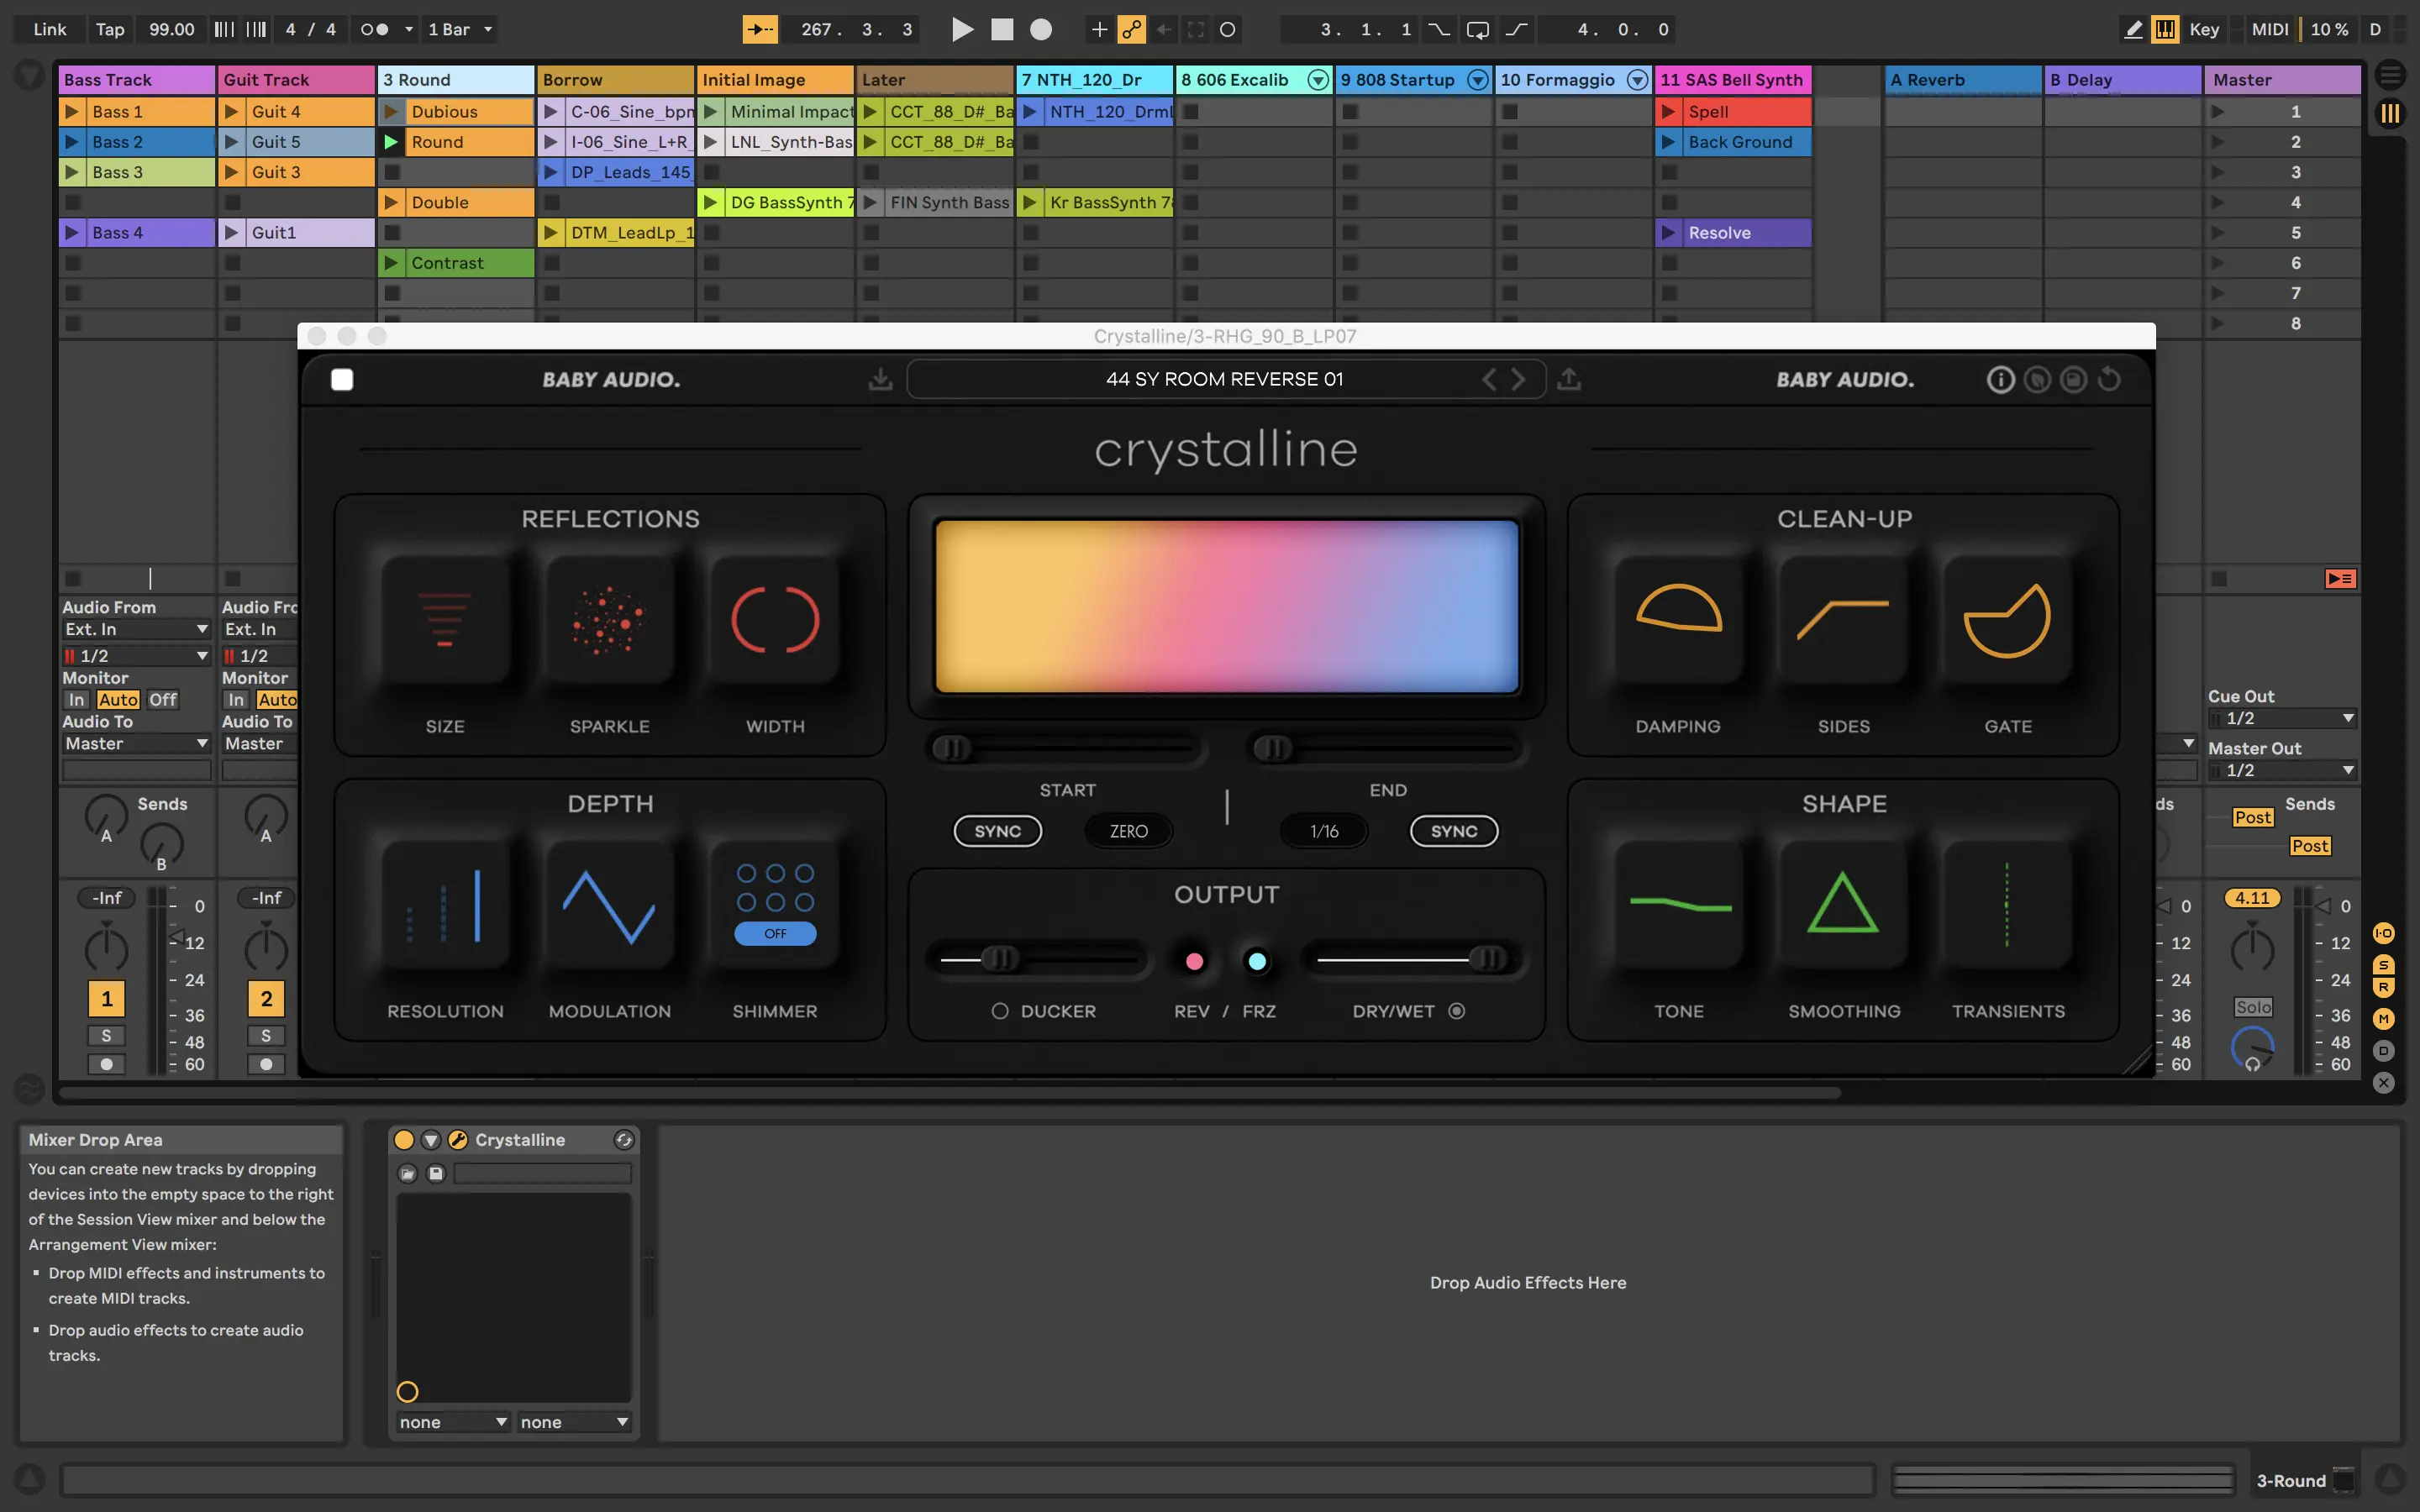Open the 1 Bar quantization dropdown
The width and height of the screenshot is (2420, 1512).
point(460,29)
